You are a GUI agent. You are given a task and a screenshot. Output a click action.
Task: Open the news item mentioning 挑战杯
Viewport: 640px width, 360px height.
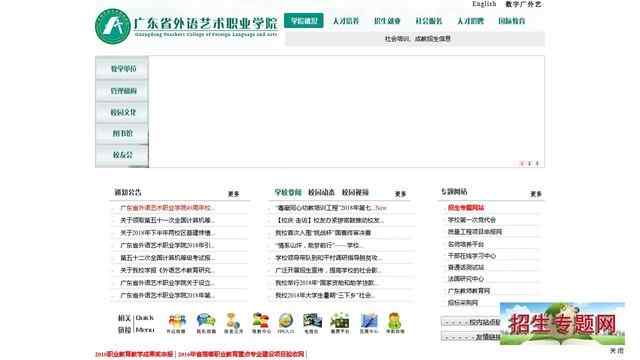[x=323, y=233]
